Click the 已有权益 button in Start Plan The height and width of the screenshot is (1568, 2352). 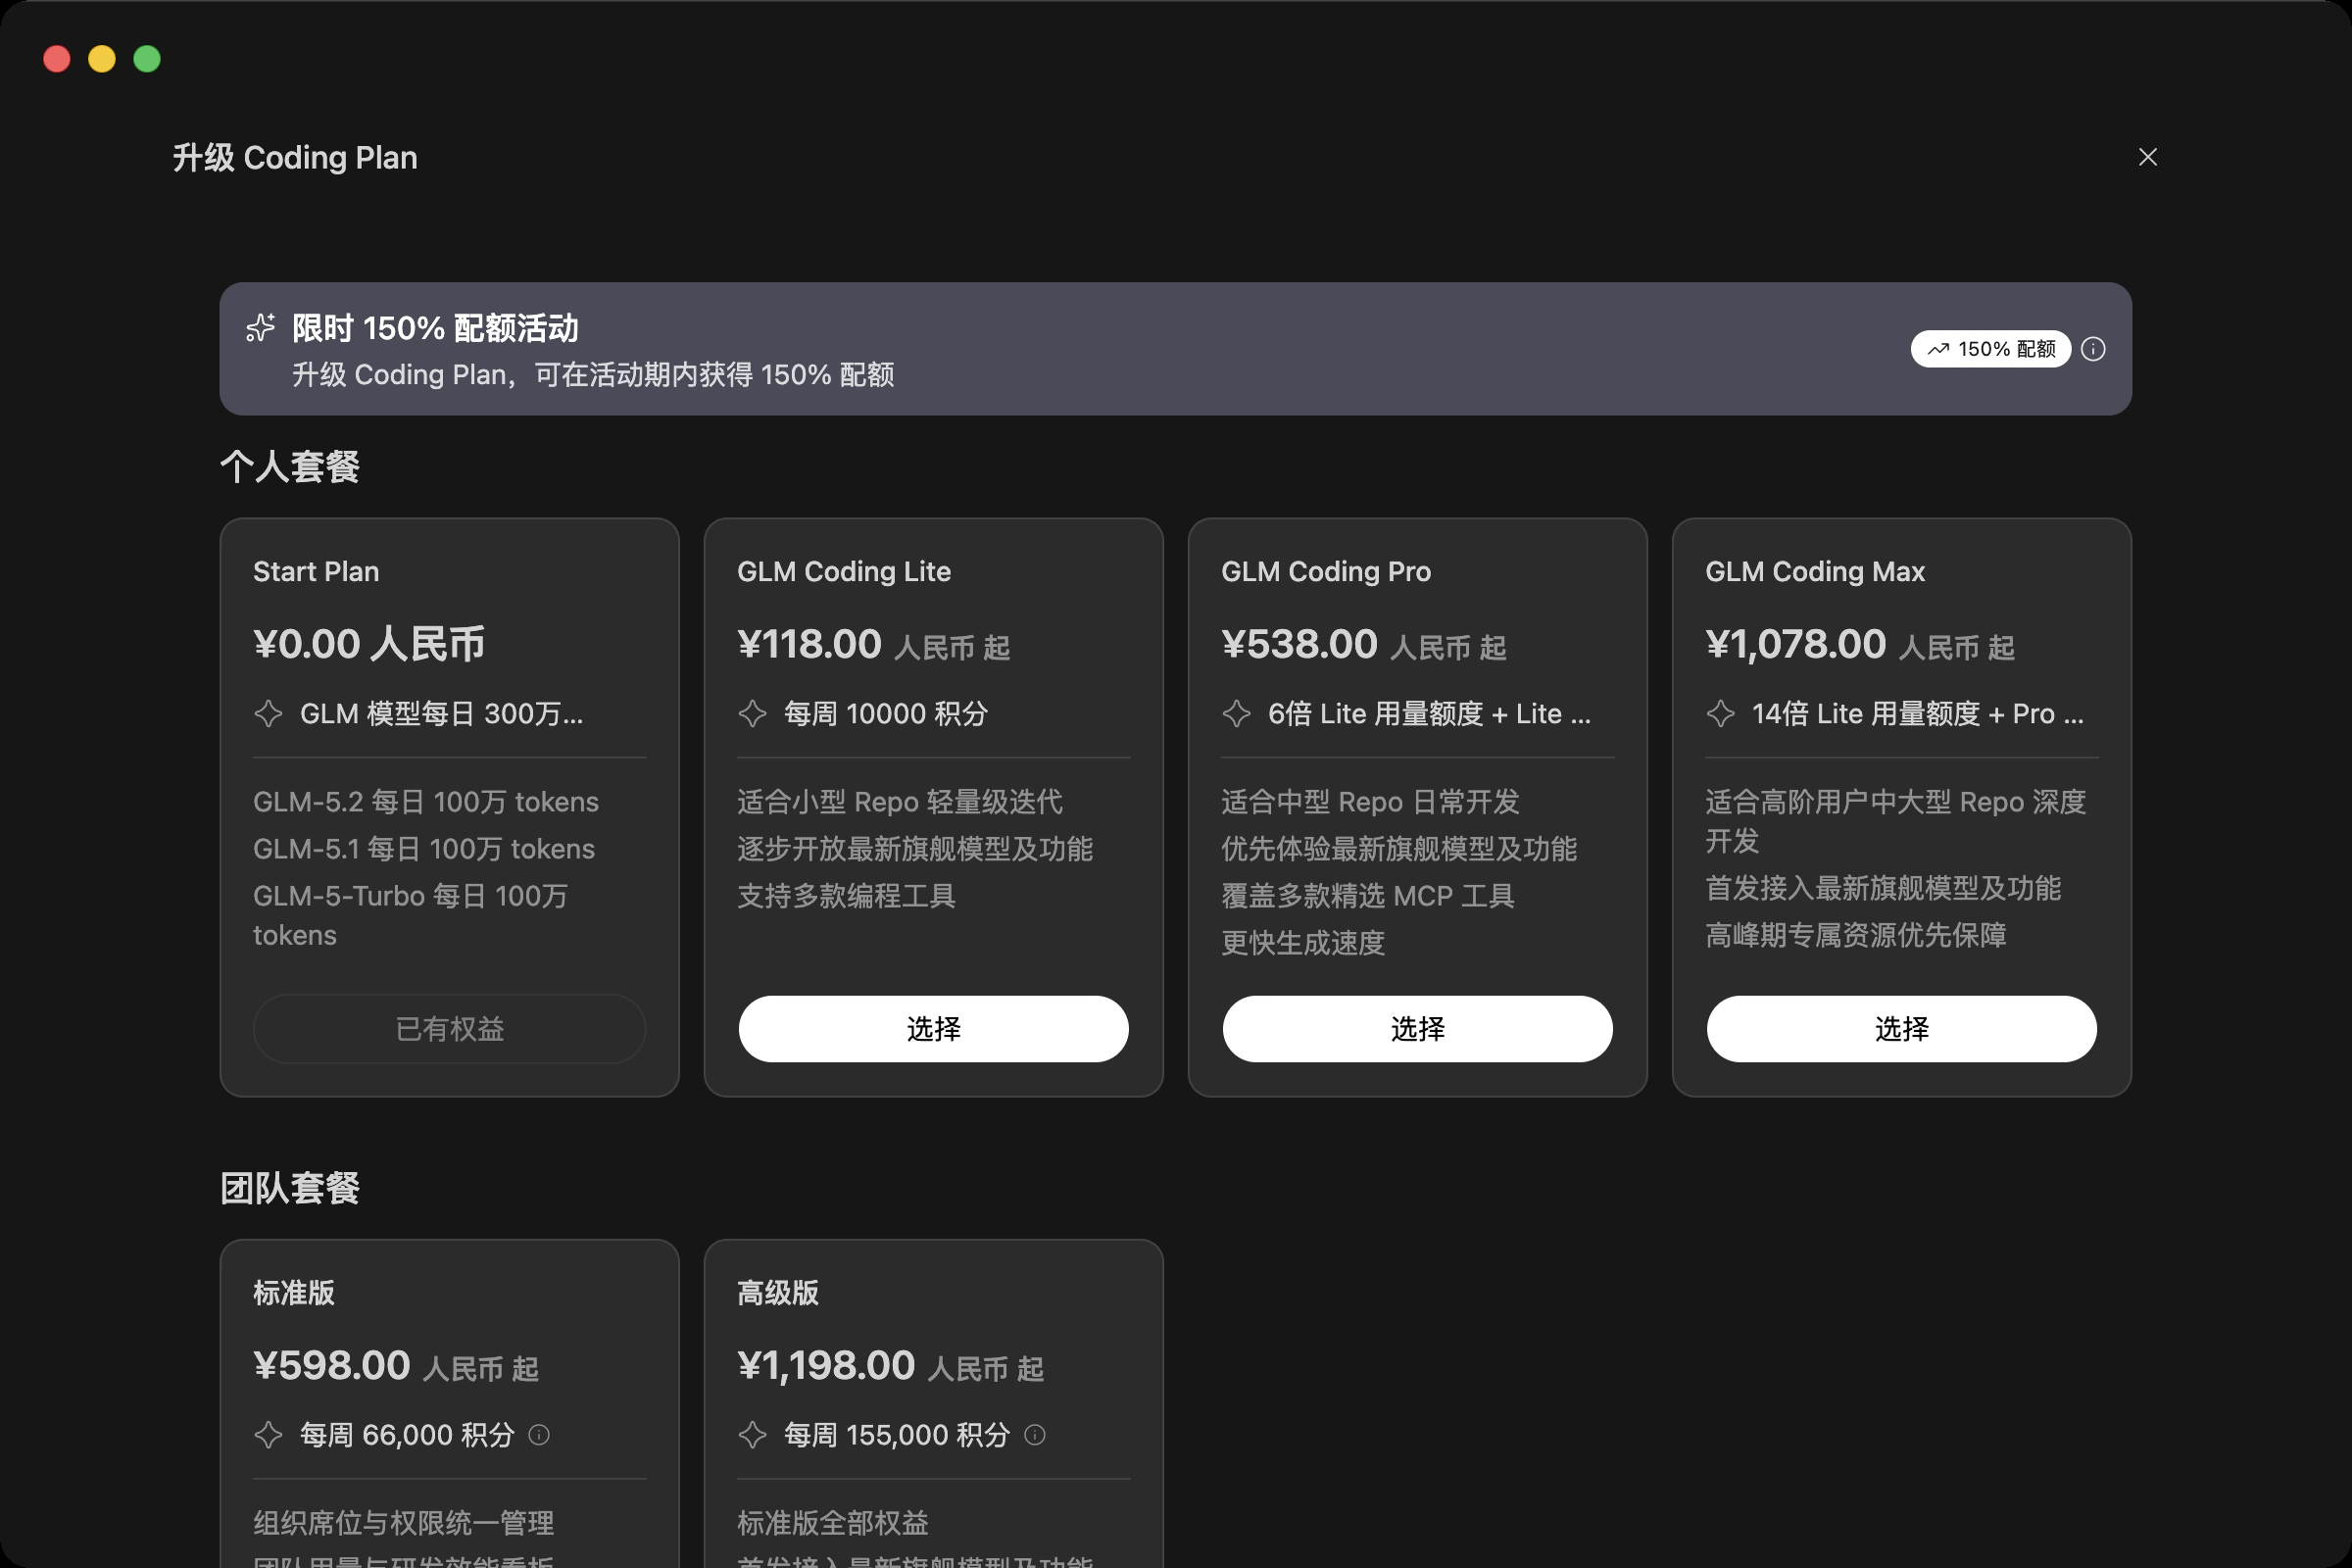(450, 1029)
